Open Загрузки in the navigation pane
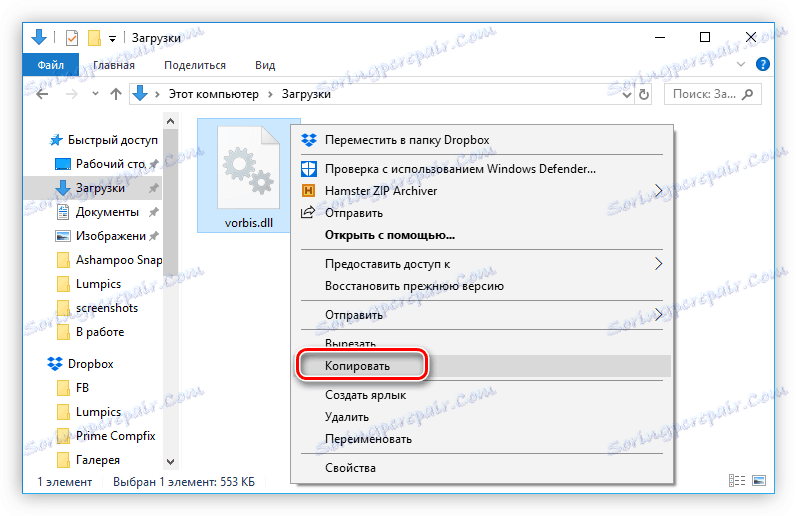Screen dimensions: 797x516 click(93, 188)
